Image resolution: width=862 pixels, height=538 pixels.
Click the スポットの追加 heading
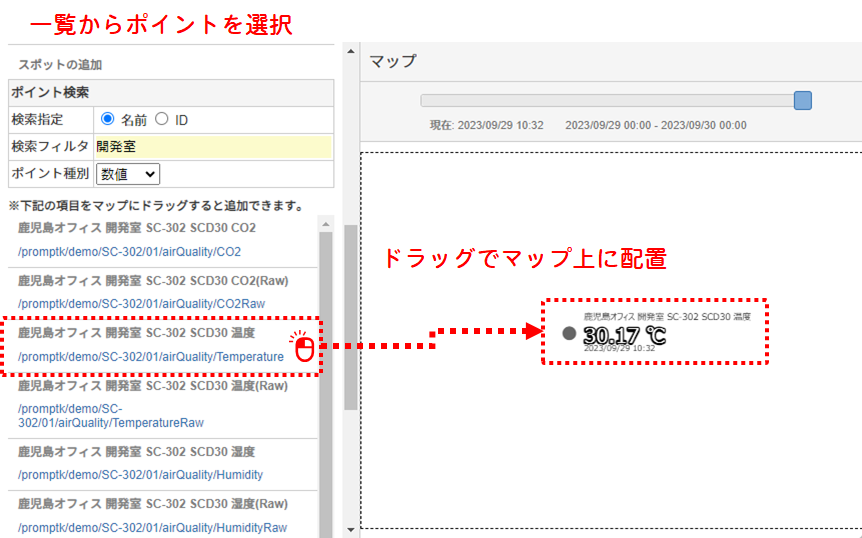(60, 65)
